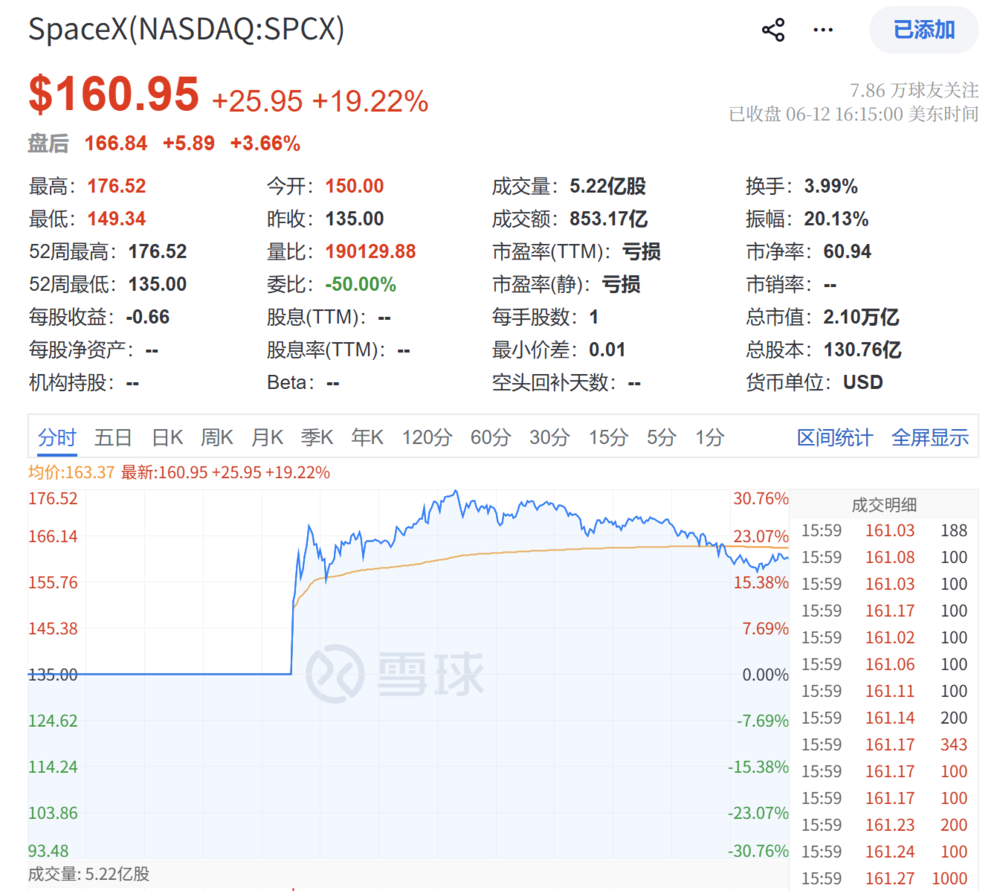Click the 总股本 value 130.76亿
The width and height of the screenshot is (1000, 891).
862,350
